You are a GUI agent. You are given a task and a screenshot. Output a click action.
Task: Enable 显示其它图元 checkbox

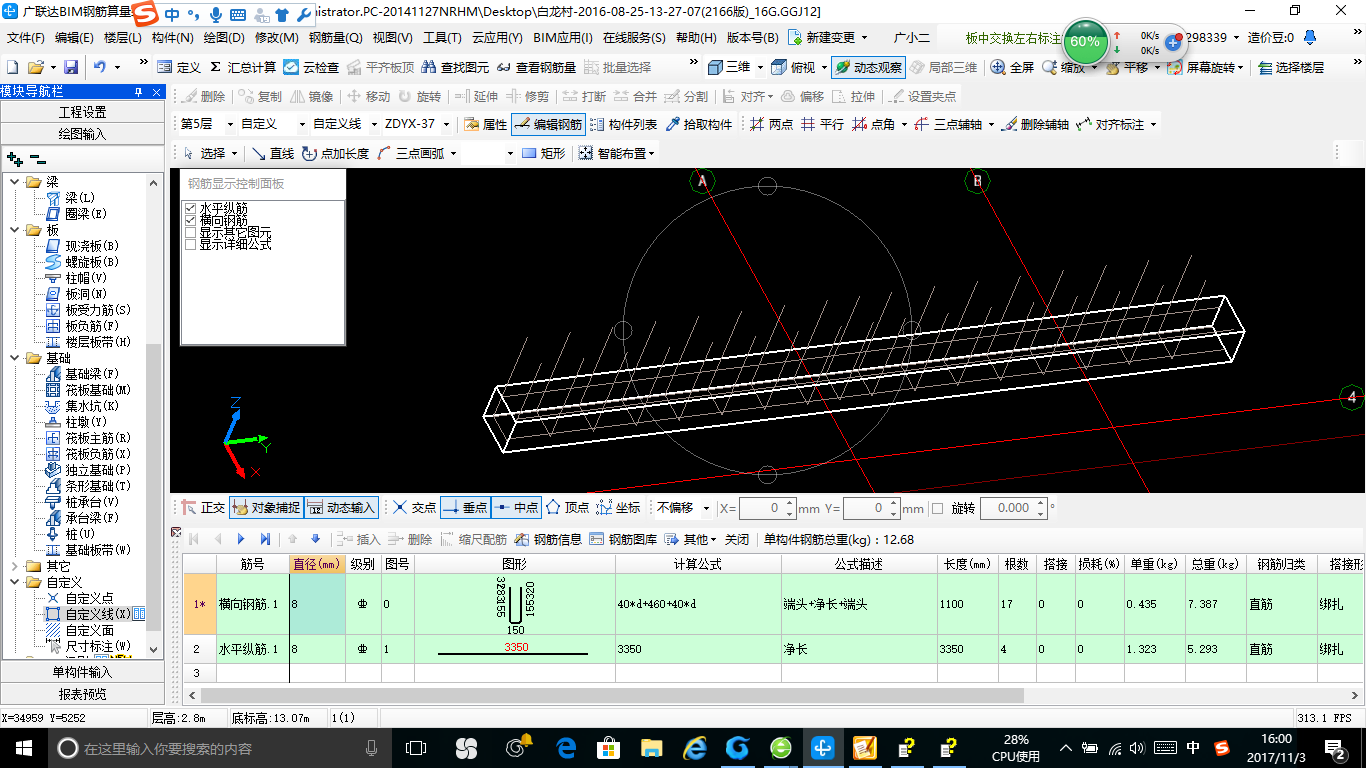pyautogui.click(x=190, y=232)
